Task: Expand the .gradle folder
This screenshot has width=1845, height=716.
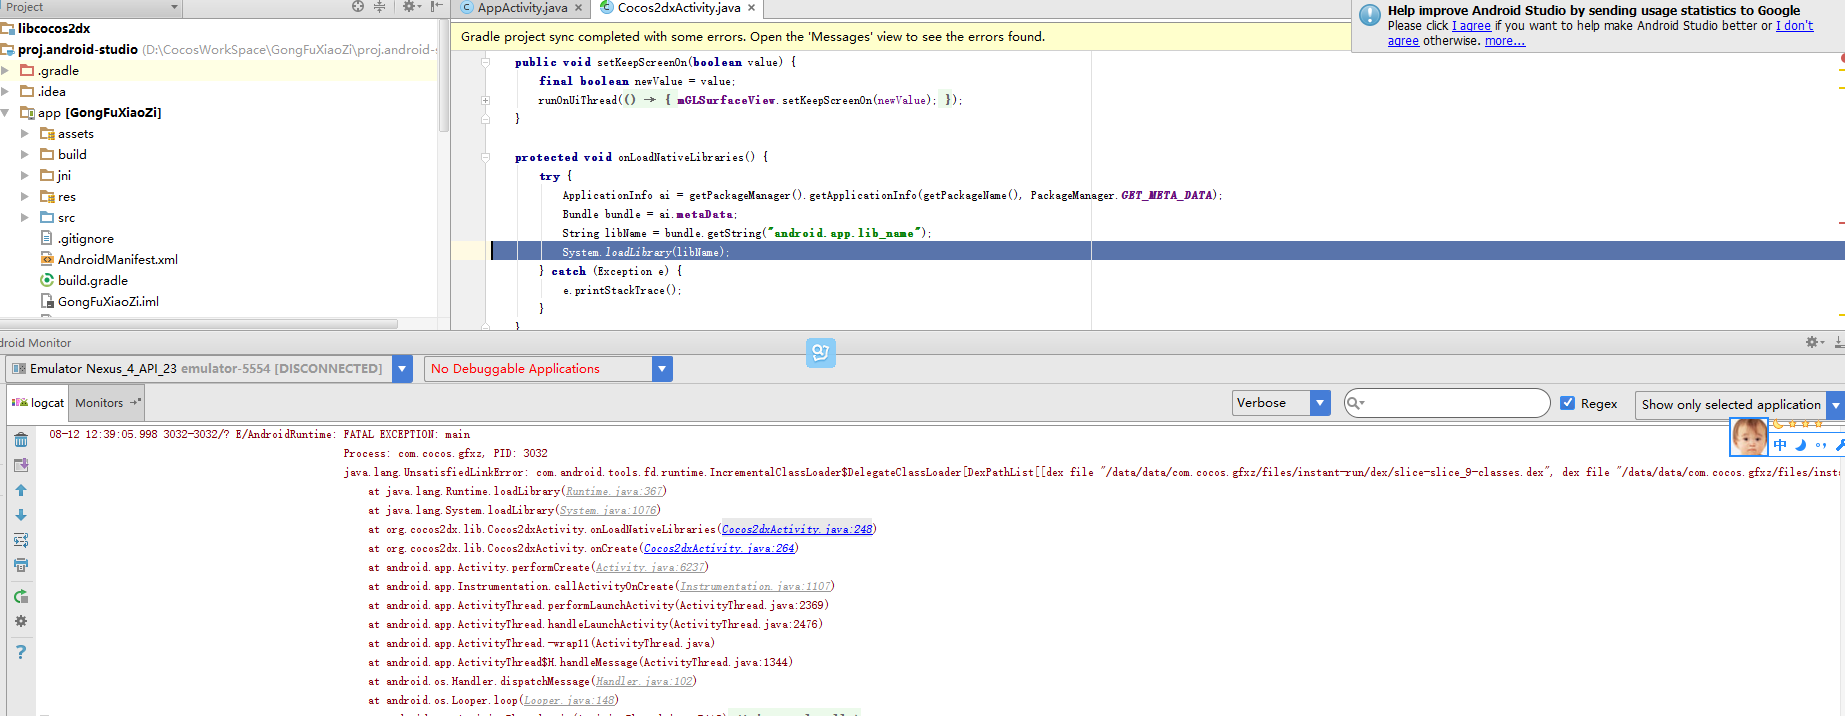Action: coord(6,70)
